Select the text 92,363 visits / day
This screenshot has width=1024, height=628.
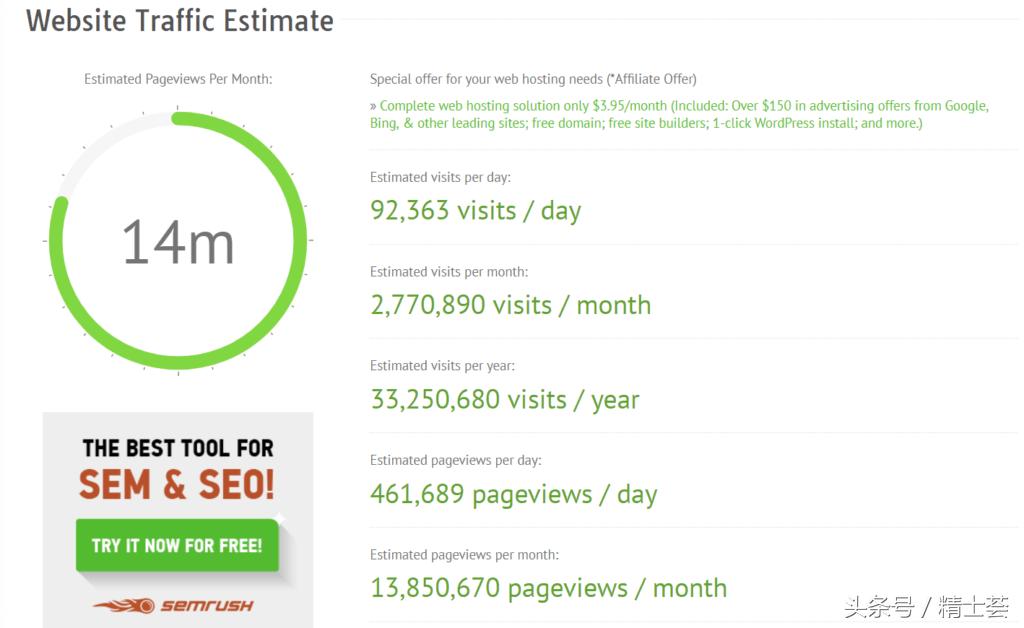point(475,211)
